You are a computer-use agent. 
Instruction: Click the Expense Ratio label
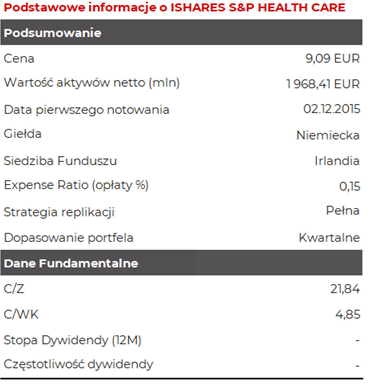coord(76,185)
